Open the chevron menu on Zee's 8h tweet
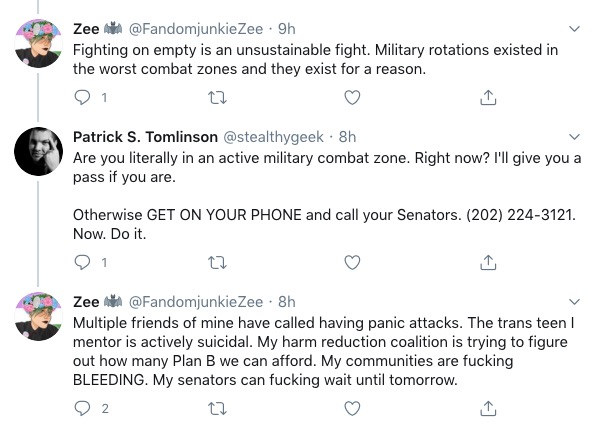596x426 pixels. coord(574,302)
